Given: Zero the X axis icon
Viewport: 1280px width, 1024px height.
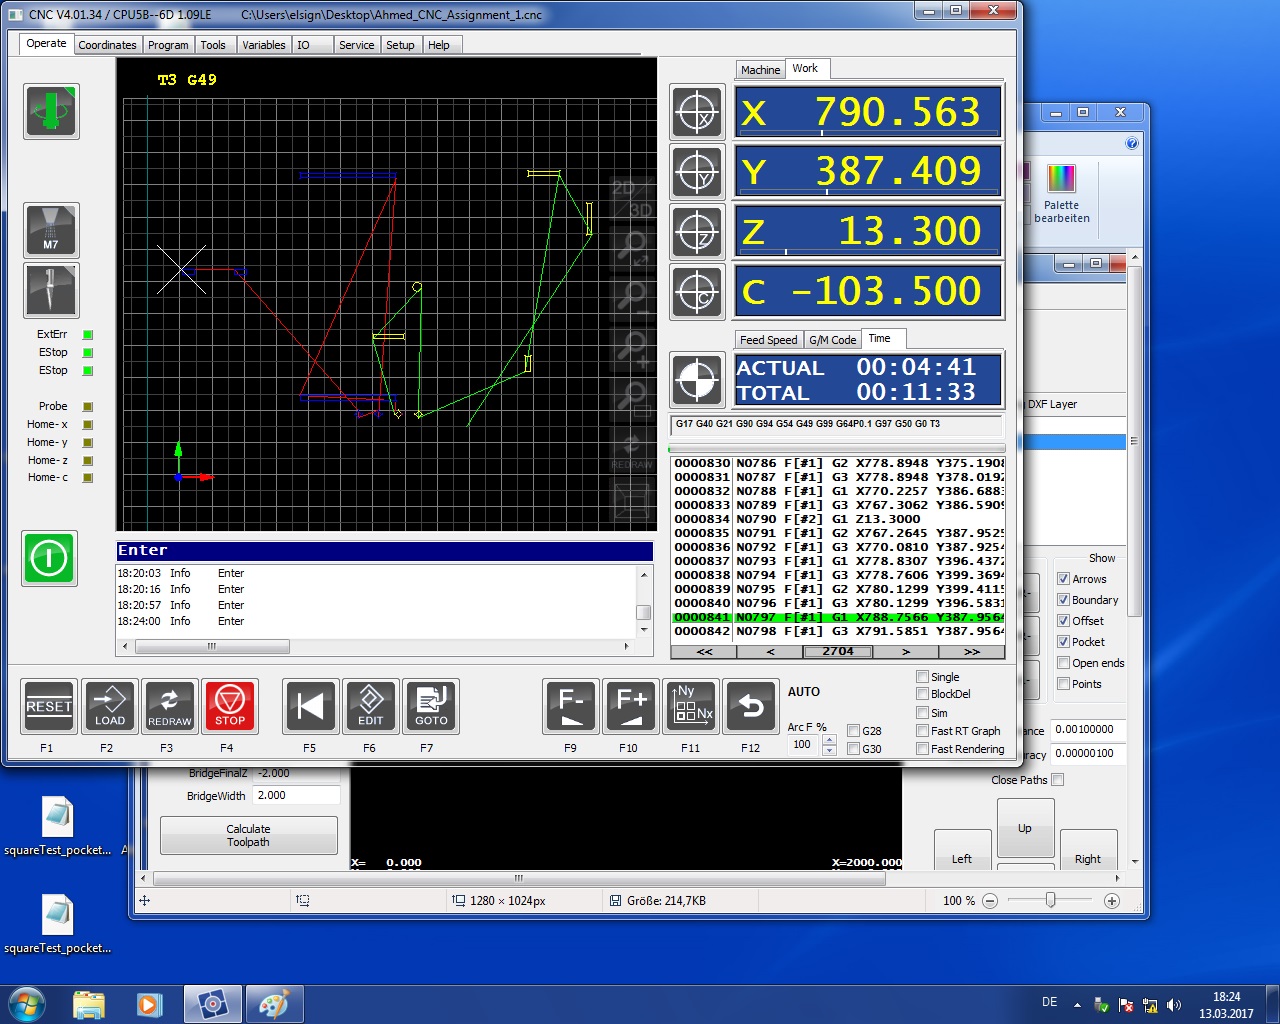Looking at the screenshot, I should (697, 112).
